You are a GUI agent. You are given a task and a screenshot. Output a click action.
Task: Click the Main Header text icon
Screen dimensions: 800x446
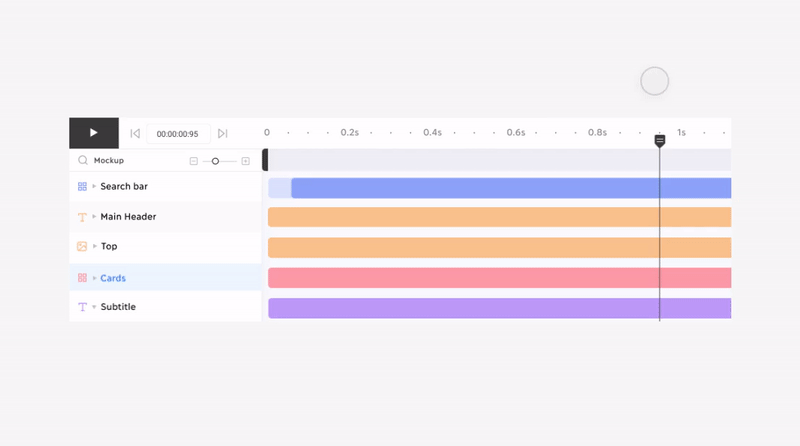point(82,217)
